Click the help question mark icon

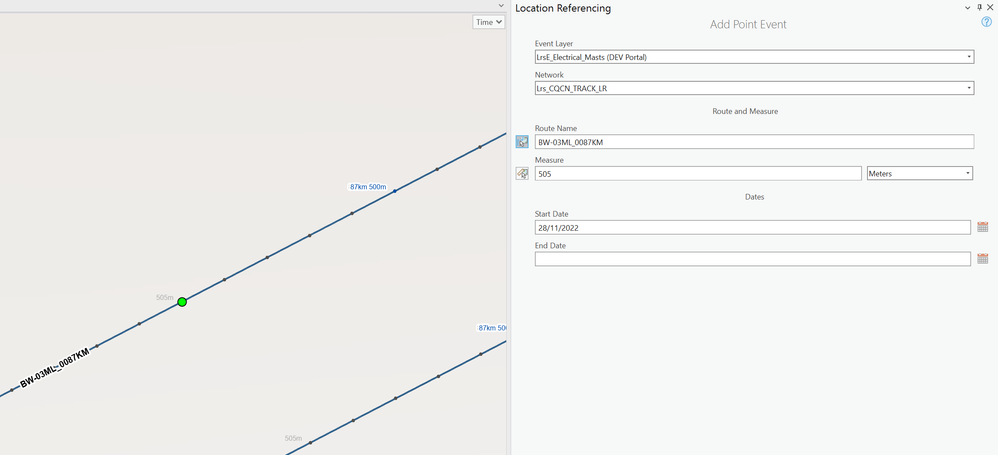[987, 22]
